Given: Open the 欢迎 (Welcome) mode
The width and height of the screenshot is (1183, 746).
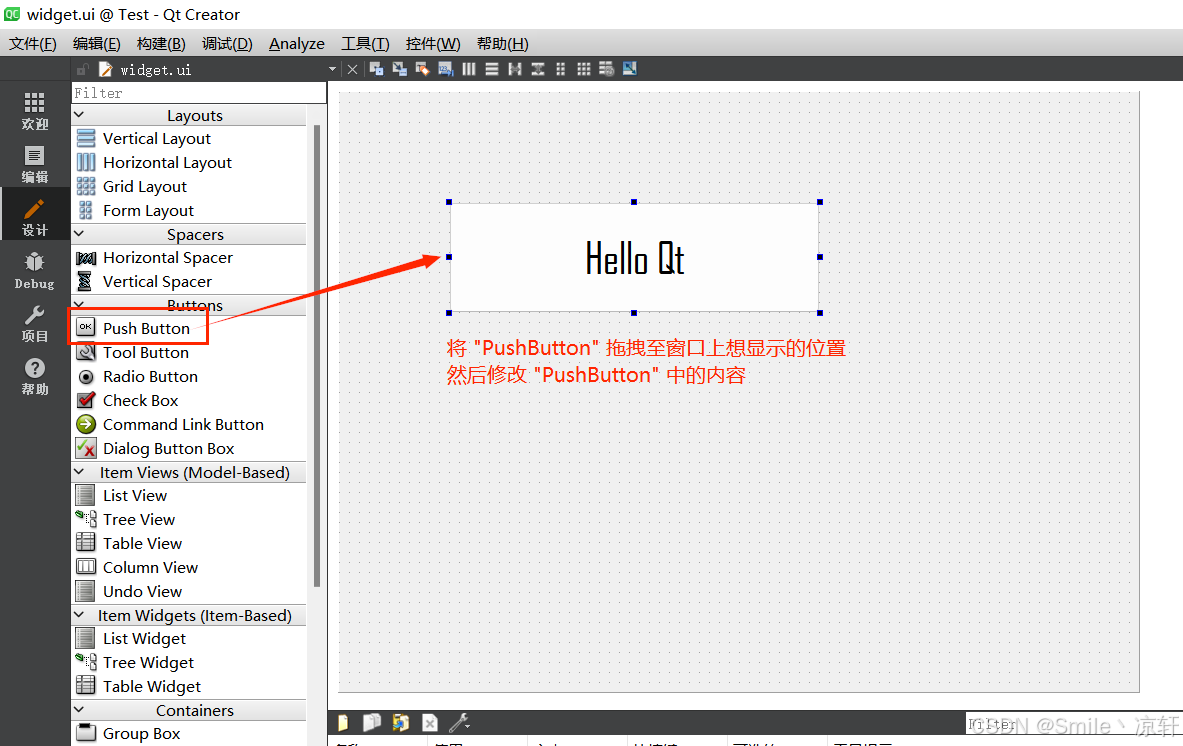Looking at the screenshot, I should coord(35,111).
